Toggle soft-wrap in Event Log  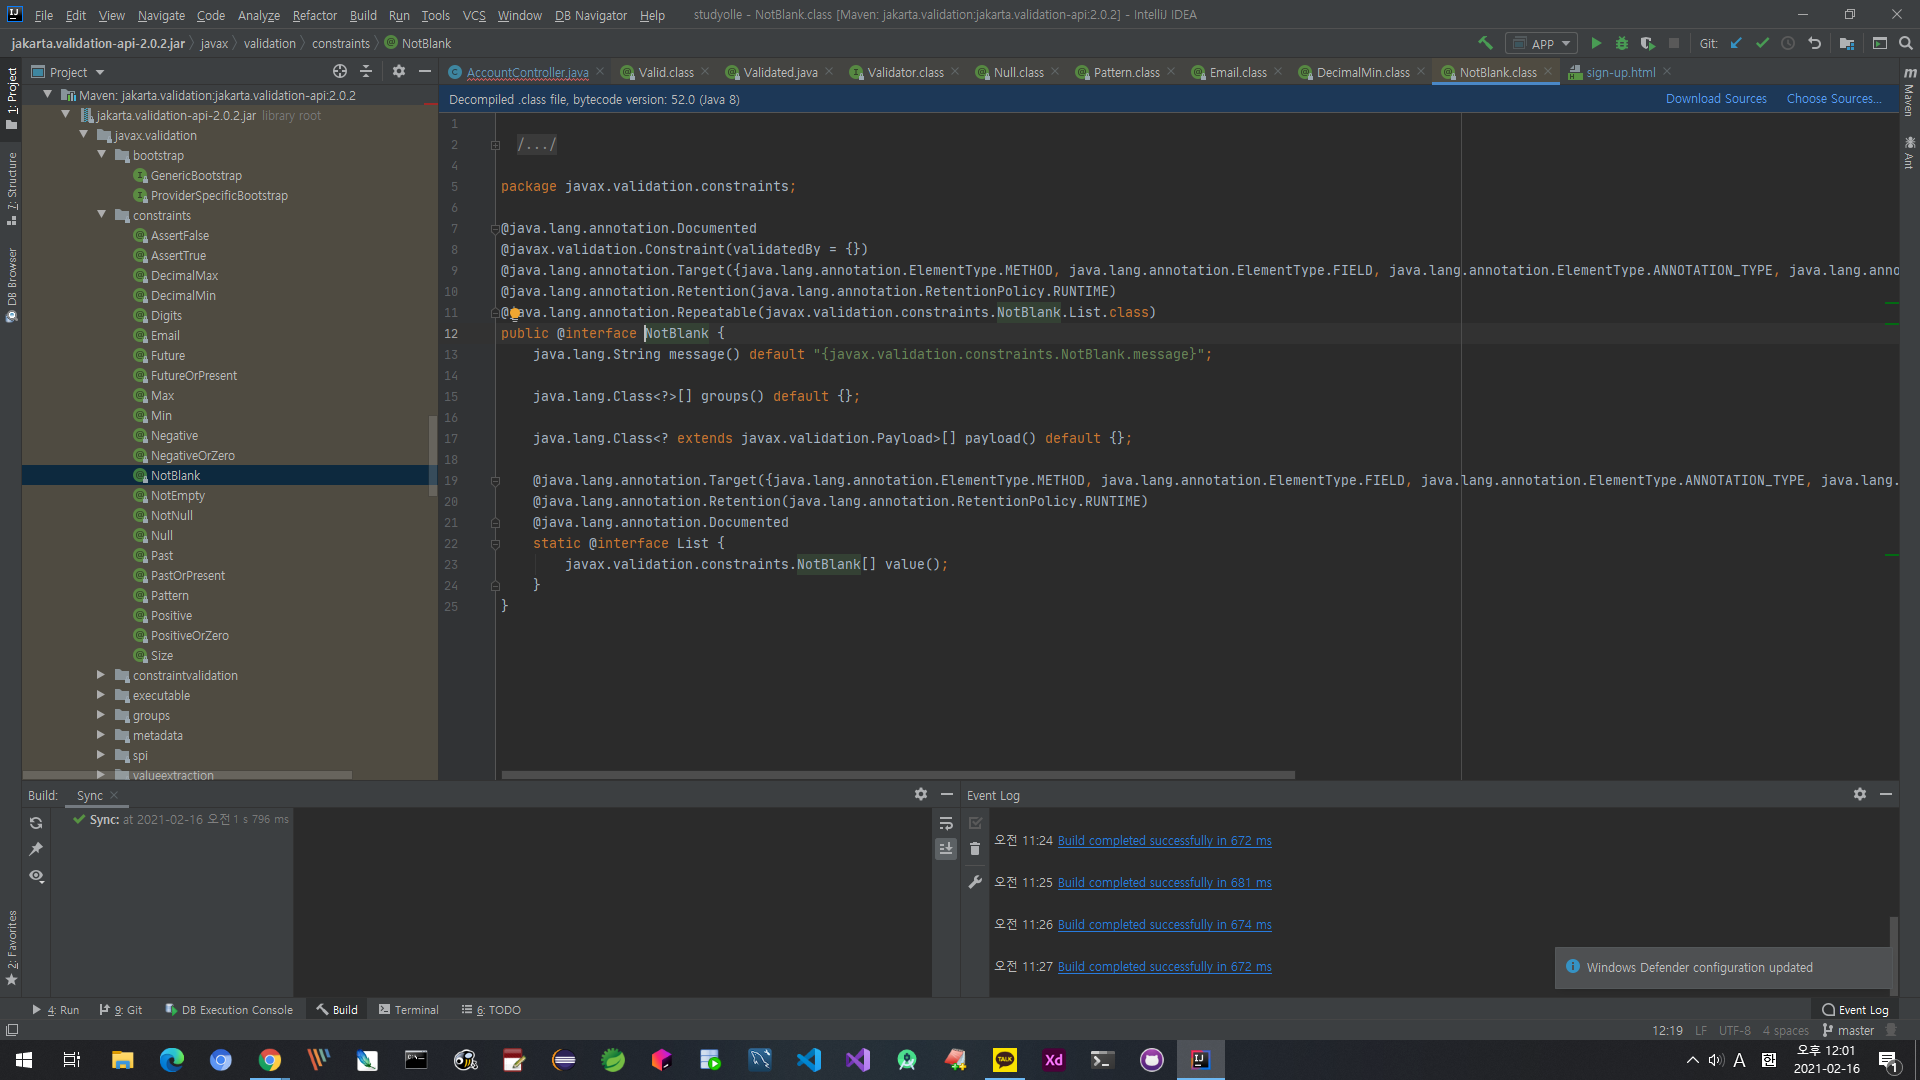click(x=946, y=823)
